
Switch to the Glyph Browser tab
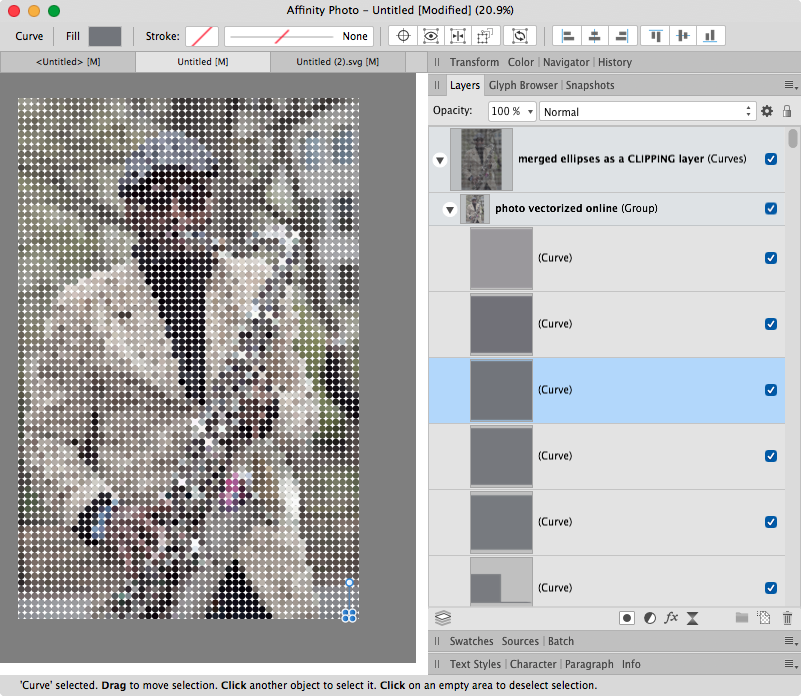pyautogui.click(x=521, y=85)
